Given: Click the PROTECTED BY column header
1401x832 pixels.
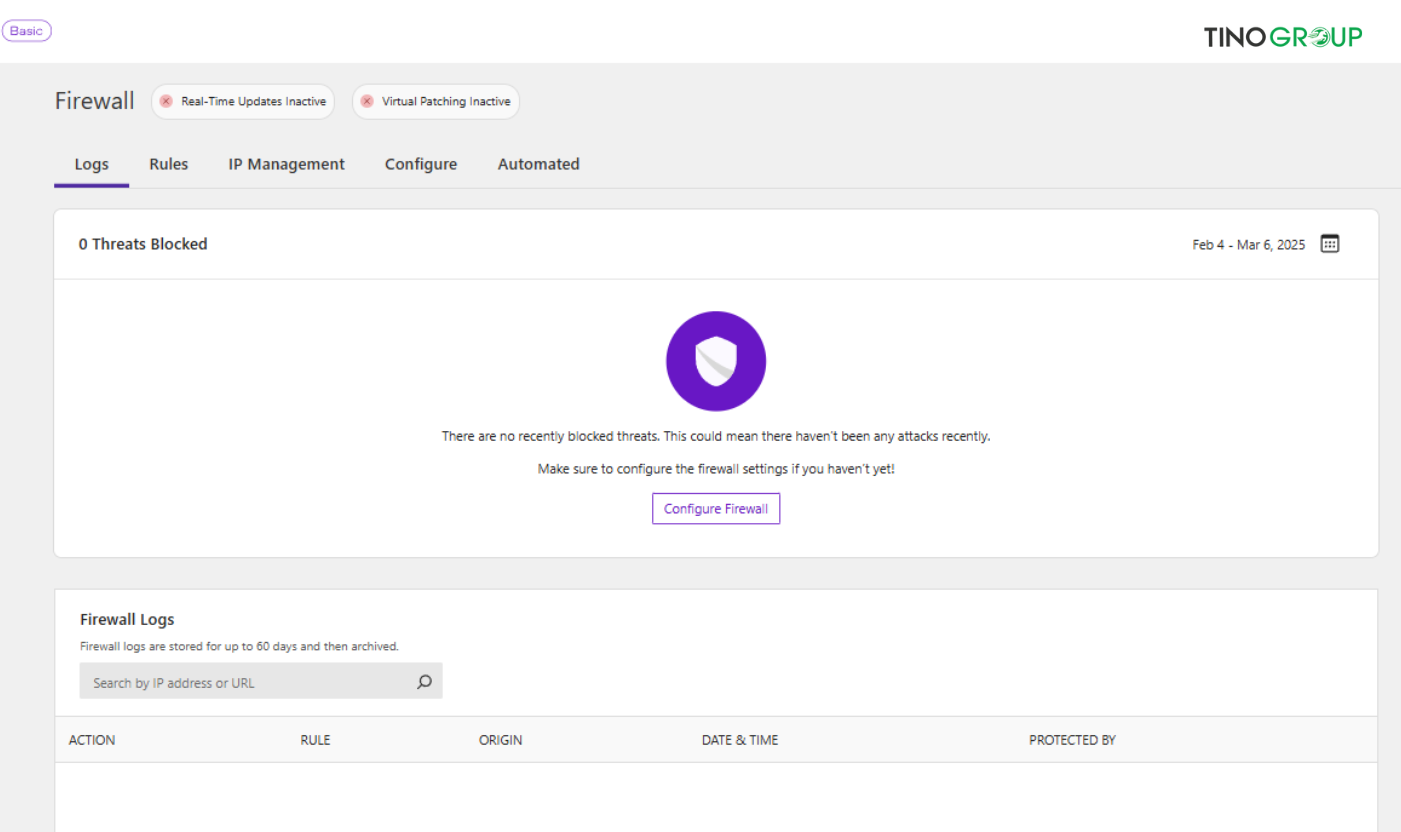Looking at the screenshot, I should pos(1072,740).
